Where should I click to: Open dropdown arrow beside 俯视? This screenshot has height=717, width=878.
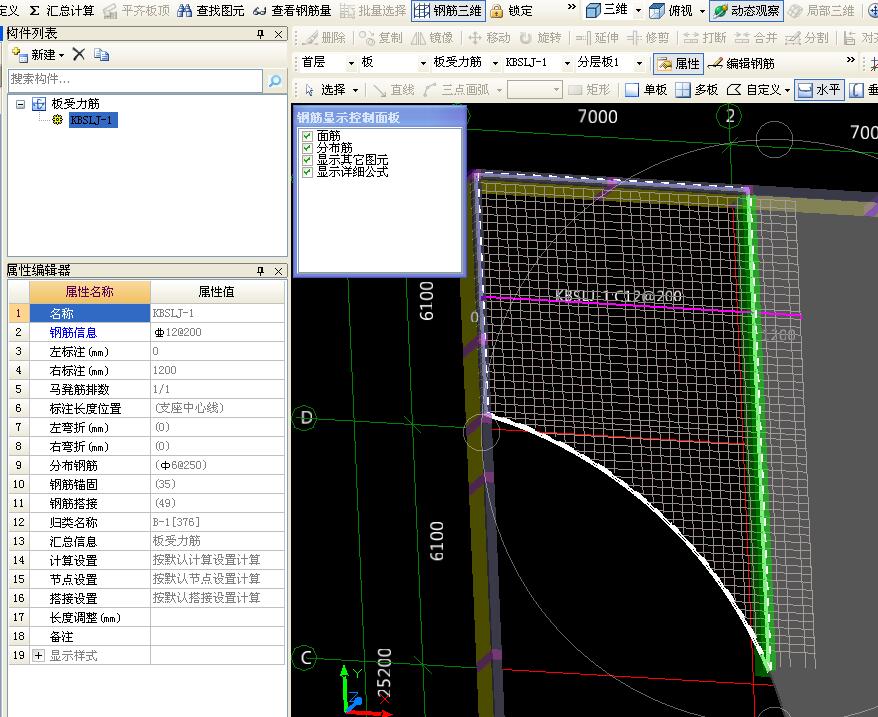(702, 11)
